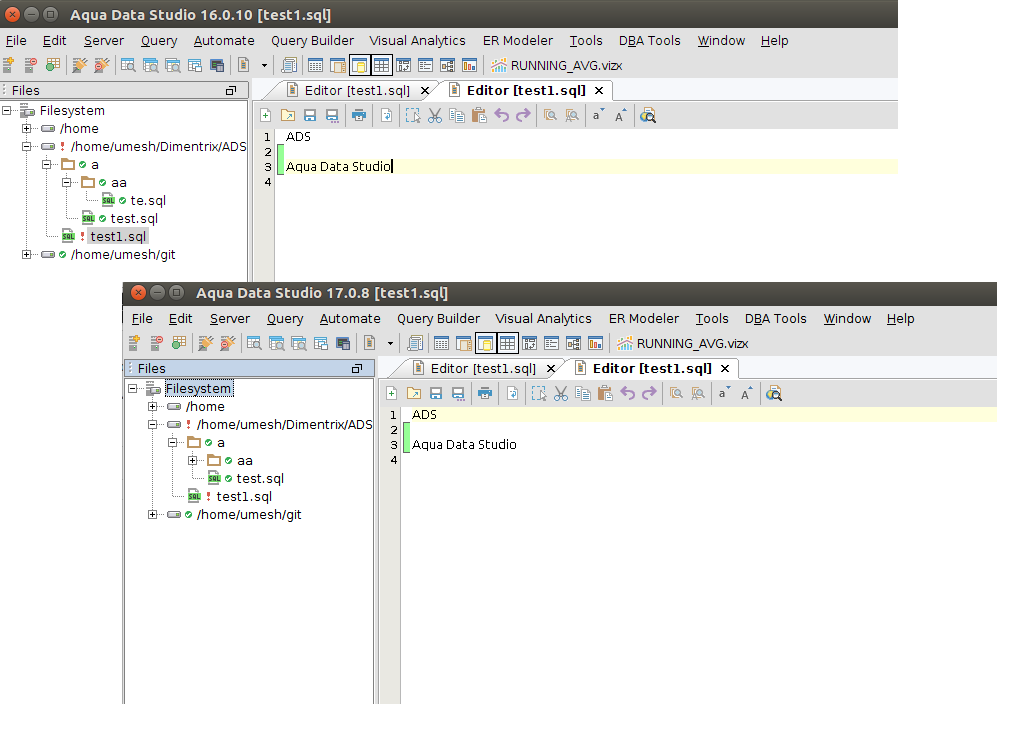Click Reload file icon in 17.0.8 editor toolbar
The image size is (1025, 749).
click(512, 393)
